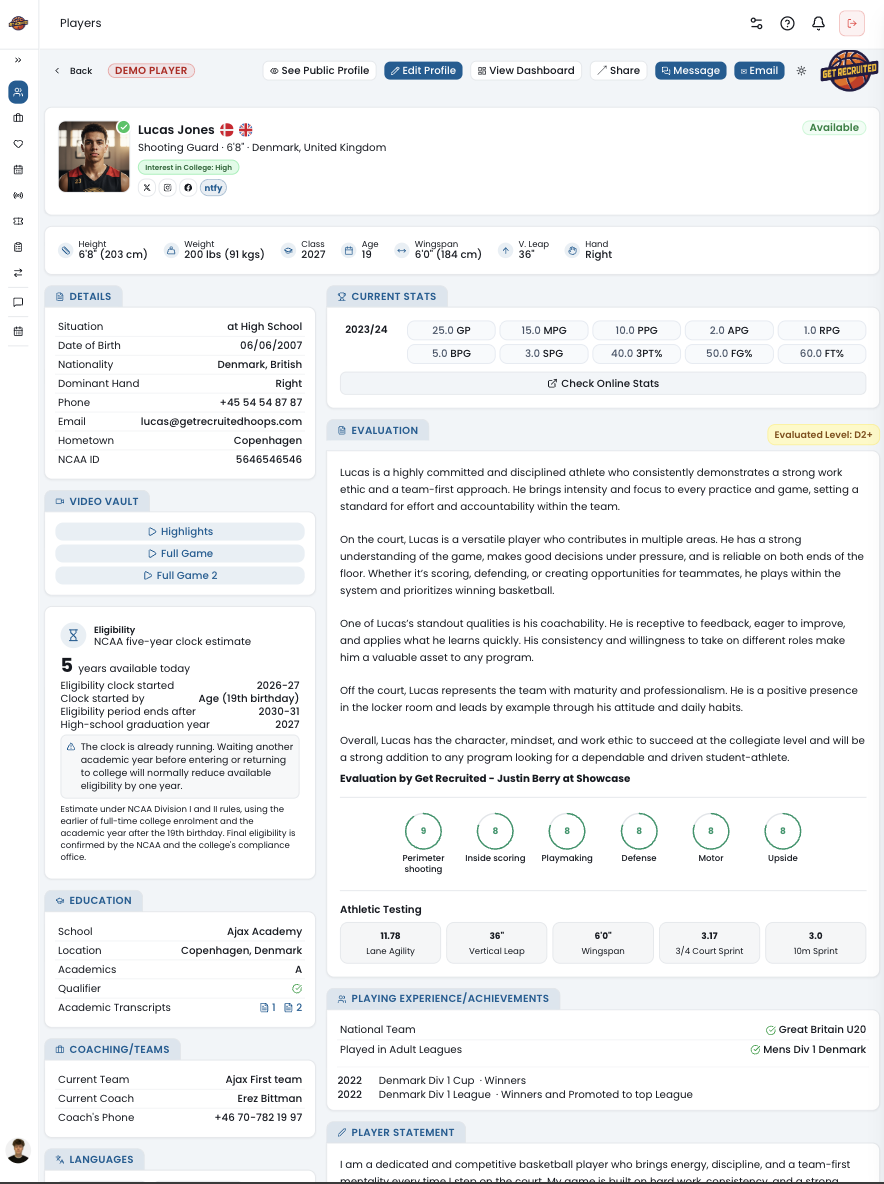Go back using the Back link
Viewport: 884px width, 1184px height.
pos(73,71)
